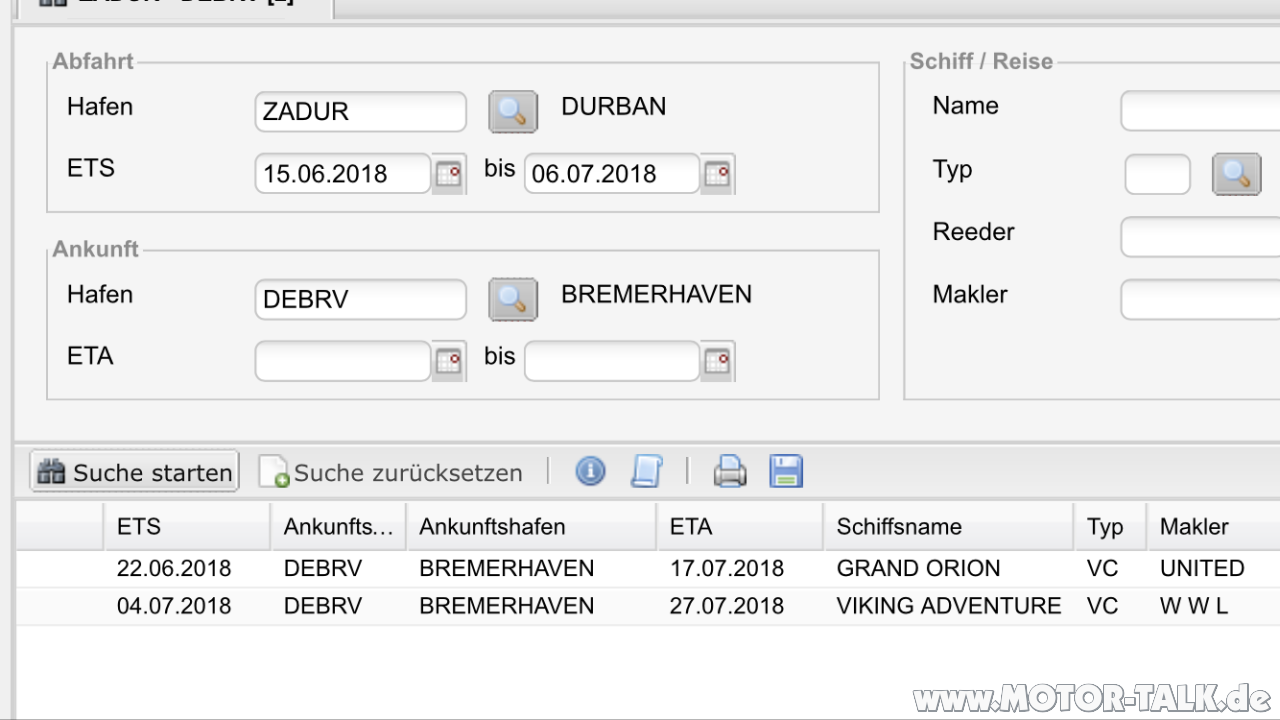Click the empty ETA until field
Image resolution: width=1280 pixels, height=720 pixels.
(612, 361)
